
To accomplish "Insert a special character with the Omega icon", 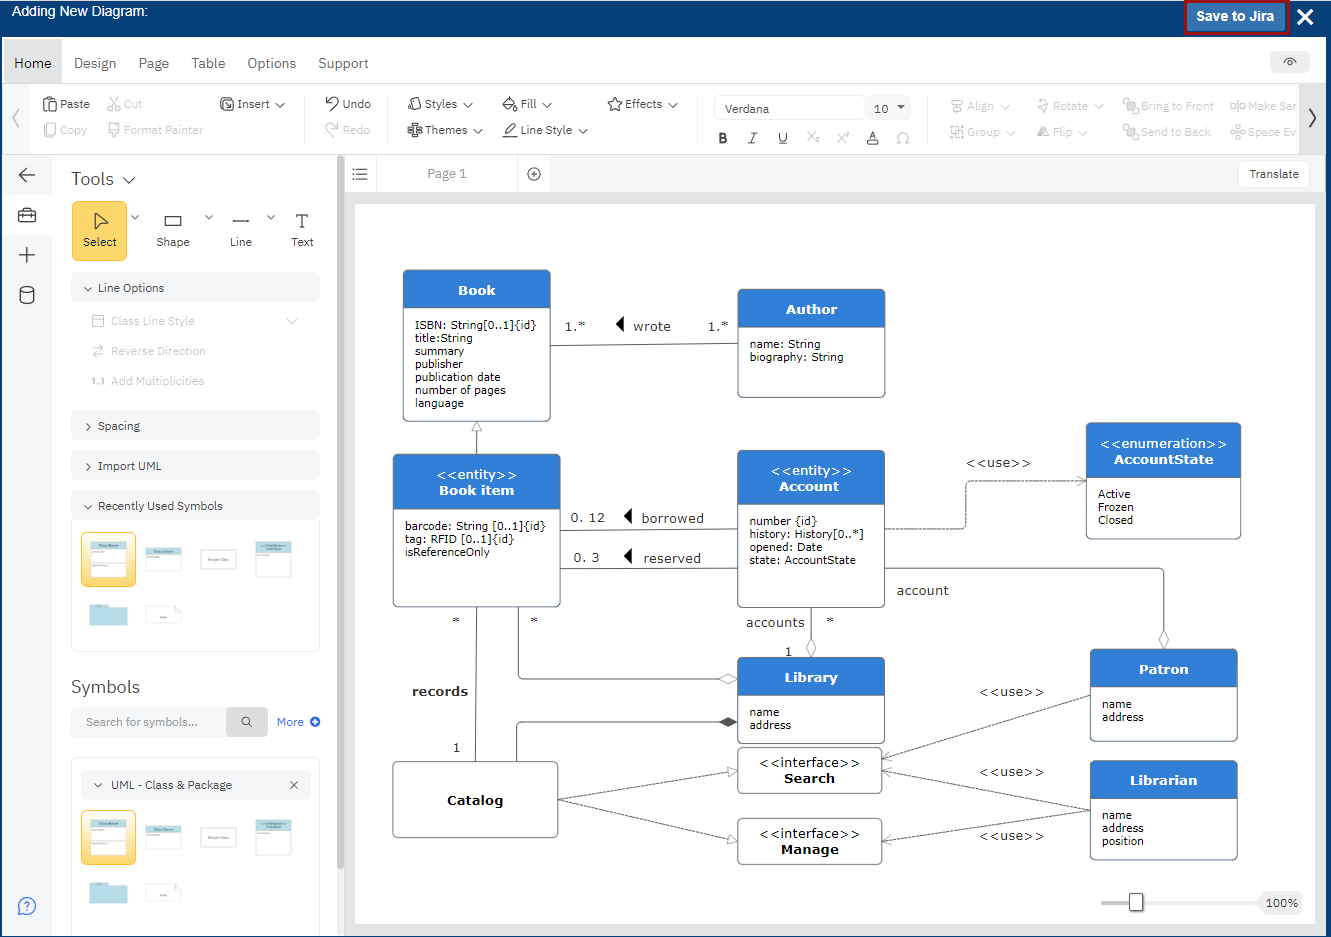I will tap(902, 138).
